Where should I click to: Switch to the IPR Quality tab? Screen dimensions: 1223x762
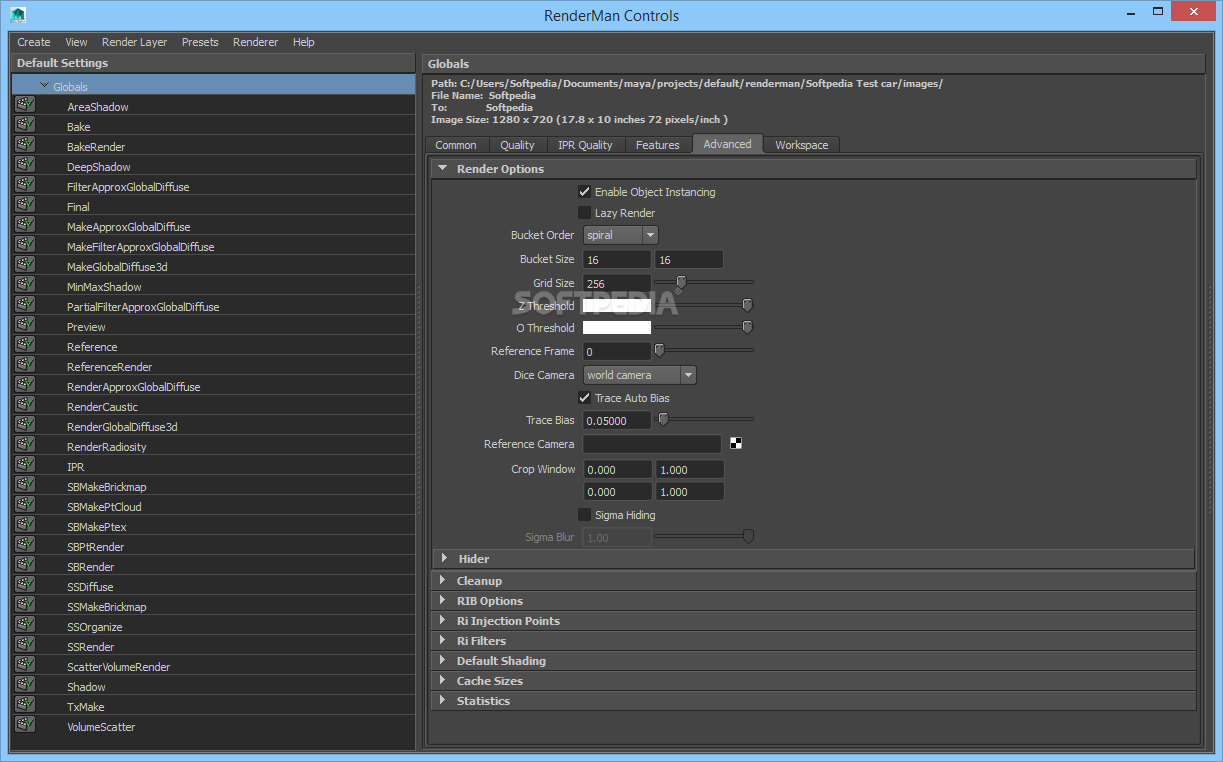pyautogui.click(x=585, y=145)
